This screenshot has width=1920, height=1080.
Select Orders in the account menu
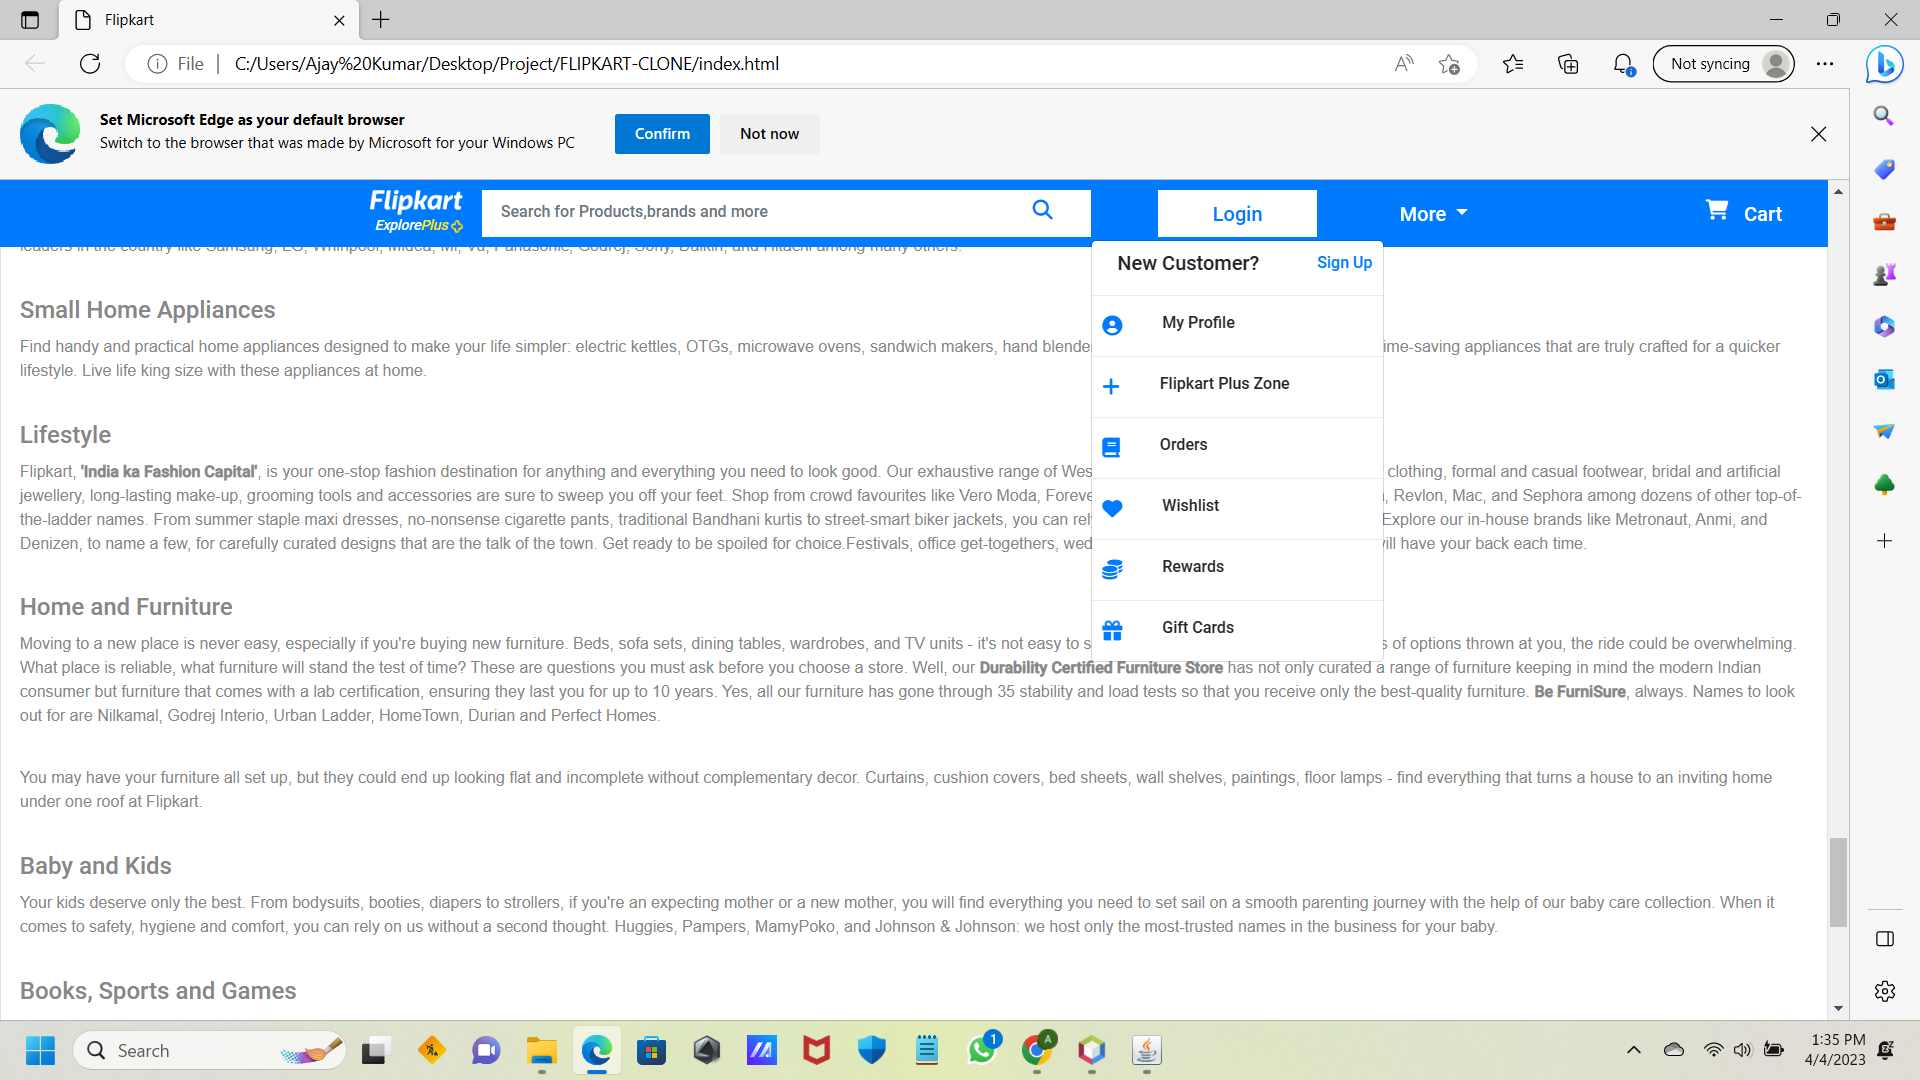[x=1183, y=444]
